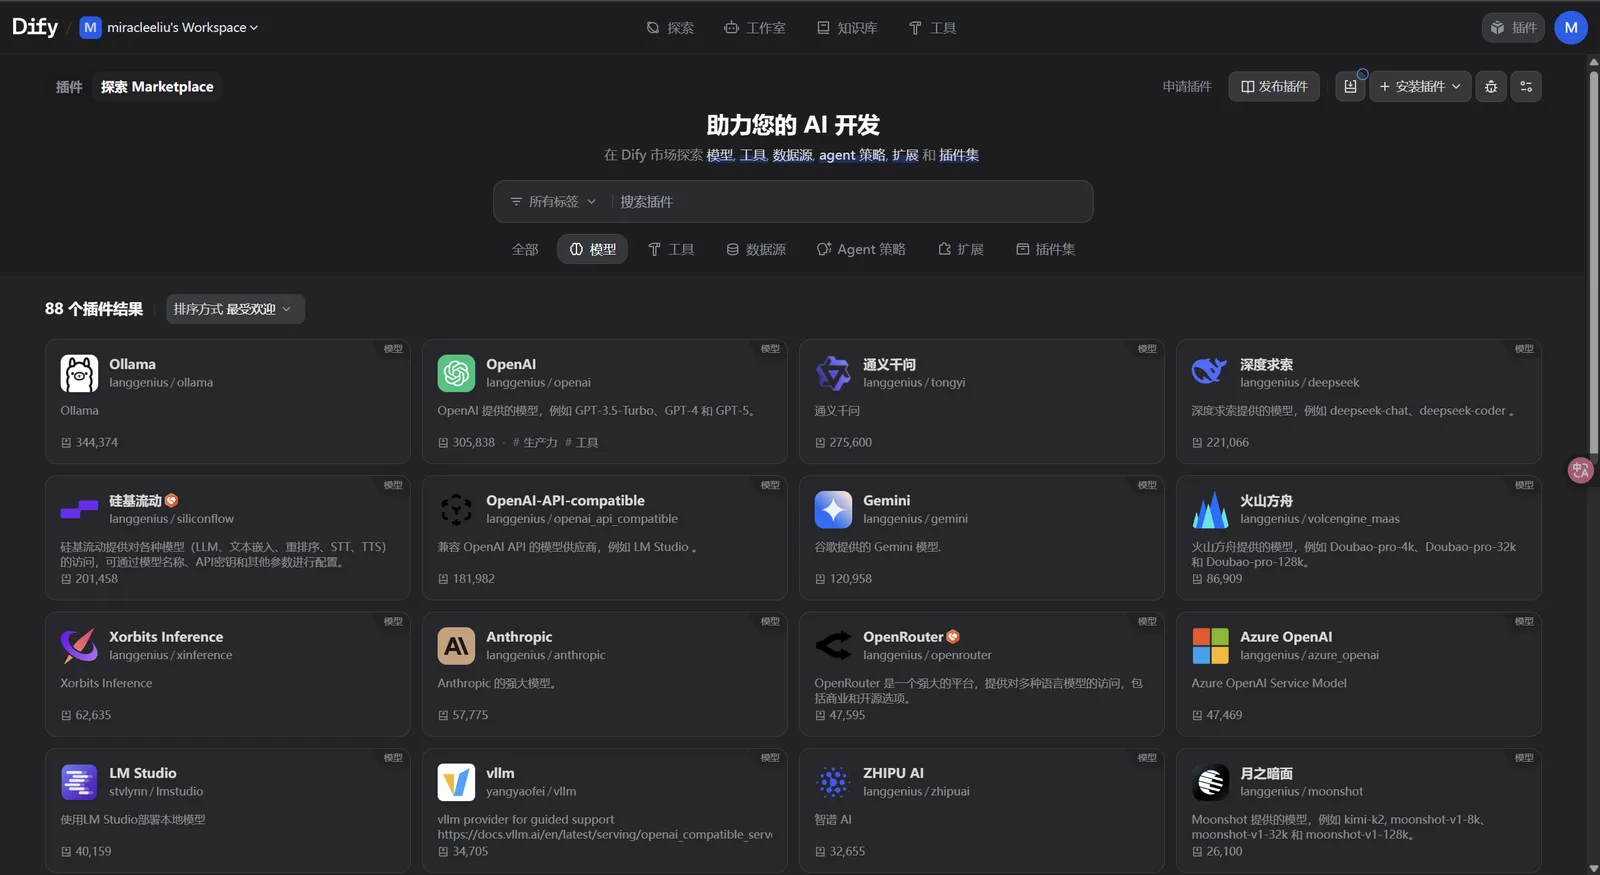Image resolution: width=1600 pixels, height=875 pixels.
Task: Click the vertical page scrollbar
Action: (x=1593, y=260)
